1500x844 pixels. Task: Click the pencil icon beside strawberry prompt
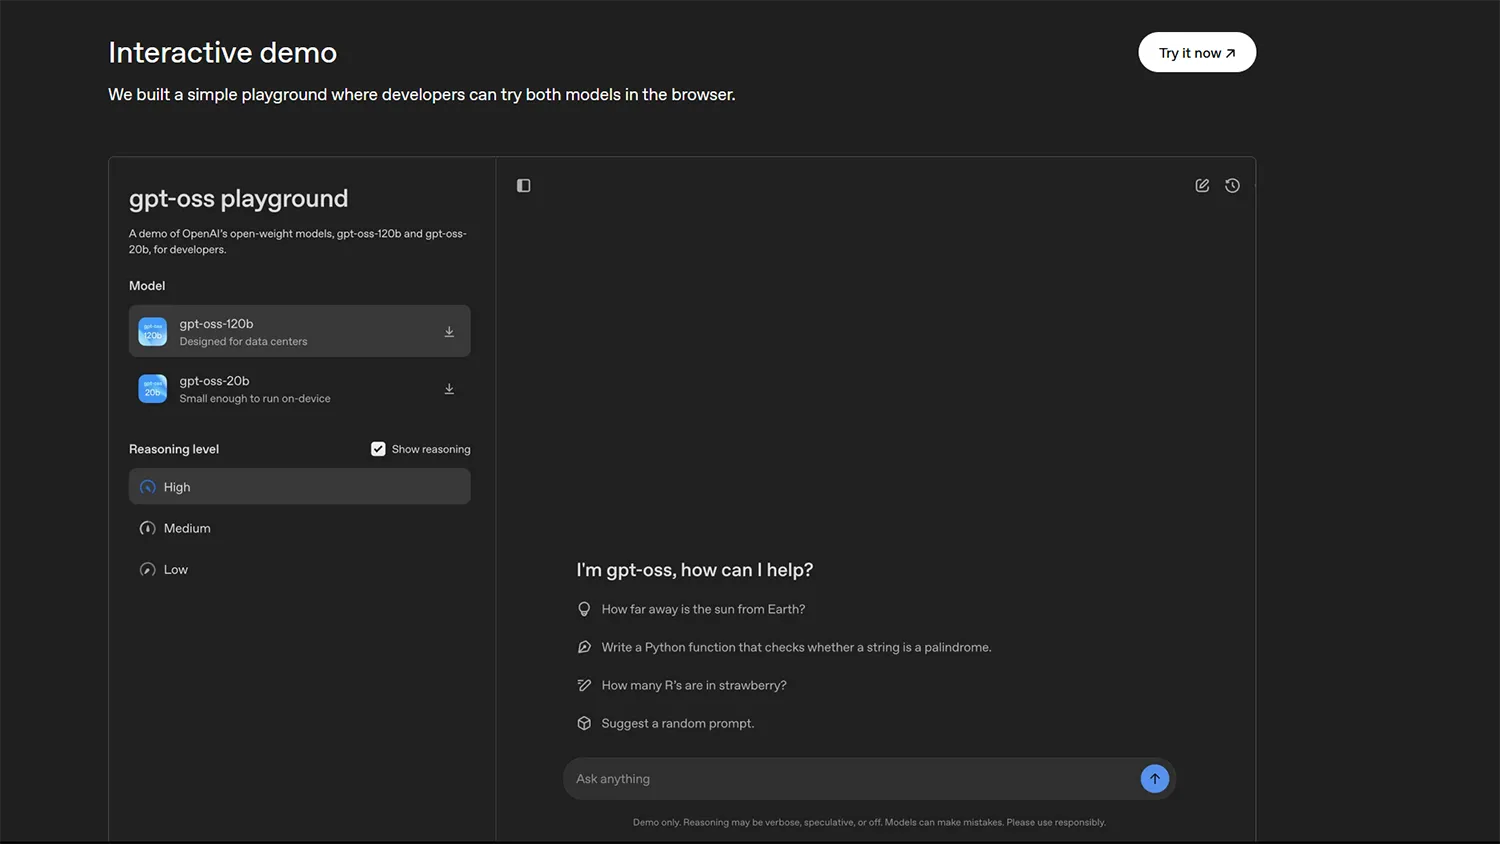[x=584, y=685]
